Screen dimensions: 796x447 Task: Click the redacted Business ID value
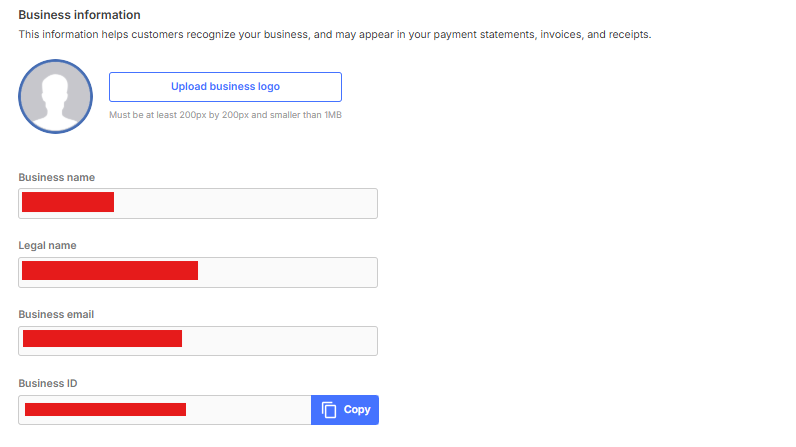[x=105, y=409]
